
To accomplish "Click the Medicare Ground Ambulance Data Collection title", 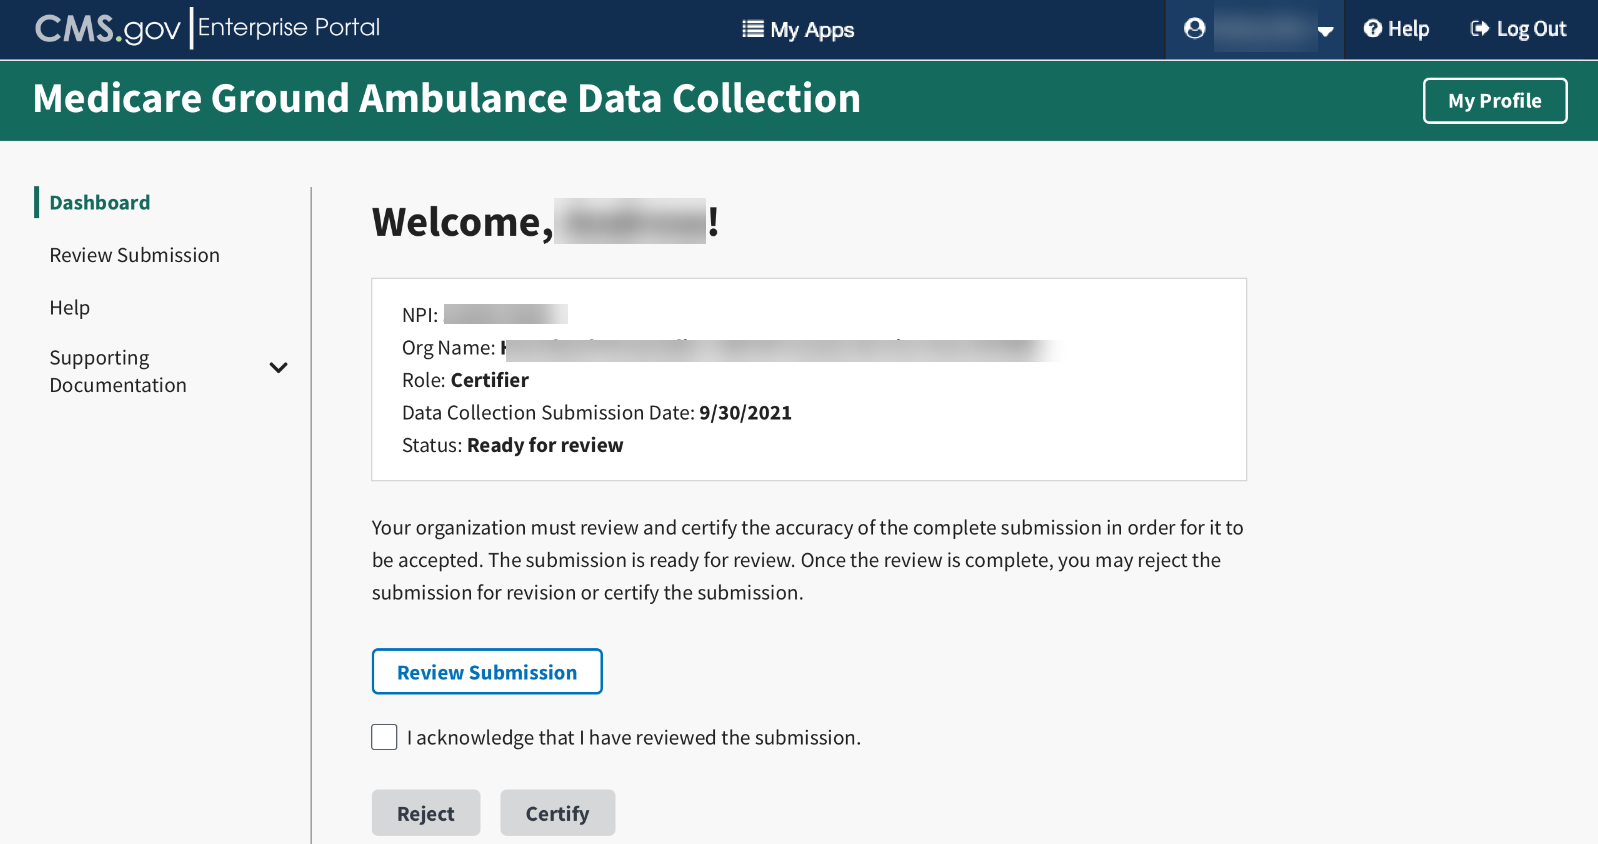I will point(446,99).
